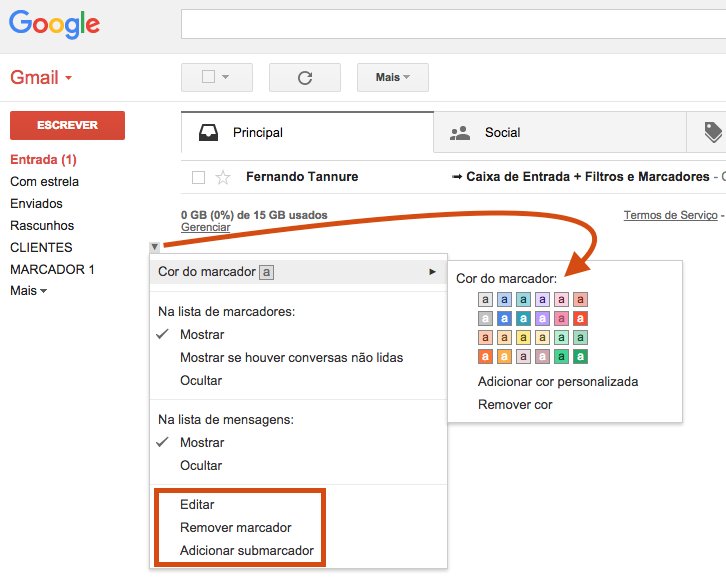Open the Termos de Serviço link

[670, 215]
